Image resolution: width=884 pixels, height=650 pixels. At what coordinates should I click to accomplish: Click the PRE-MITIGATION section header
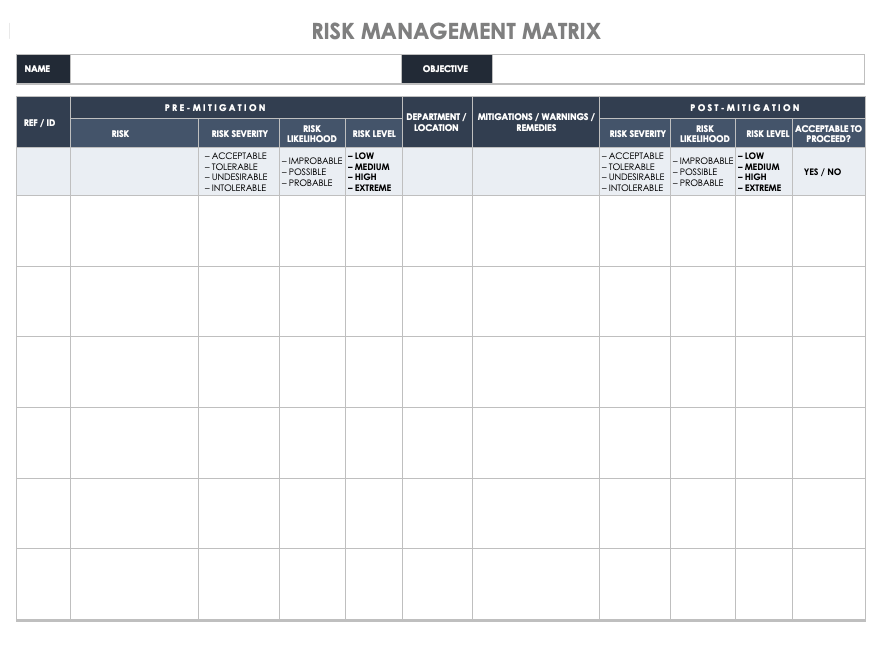point(236,107)
